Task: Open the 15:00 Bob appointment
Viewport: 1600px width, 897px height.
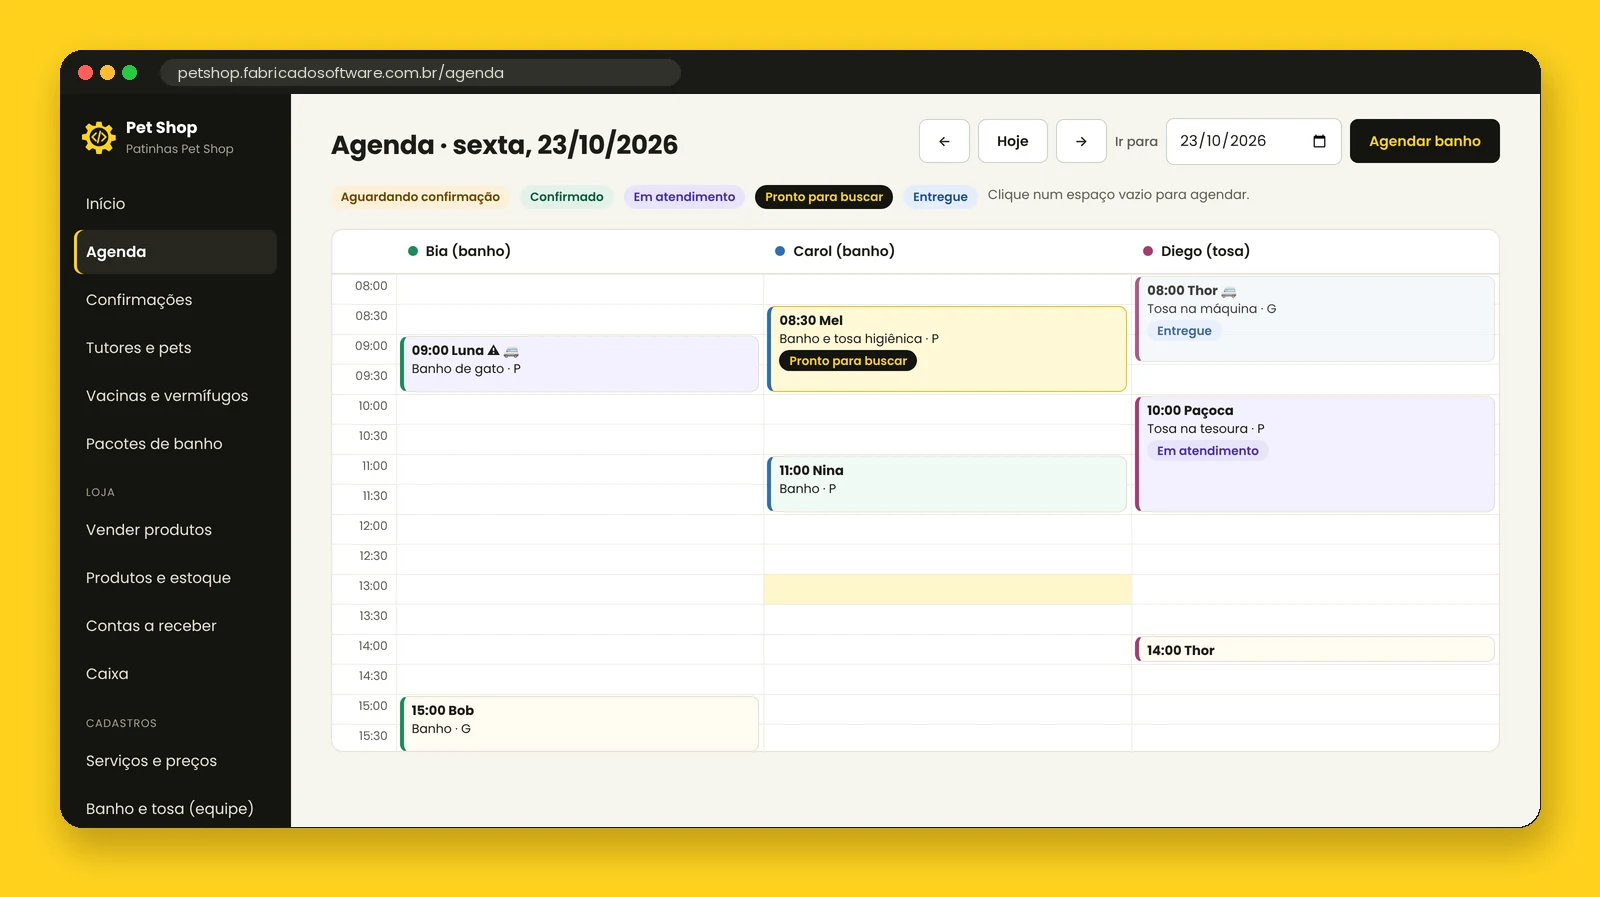Action: 579,724
